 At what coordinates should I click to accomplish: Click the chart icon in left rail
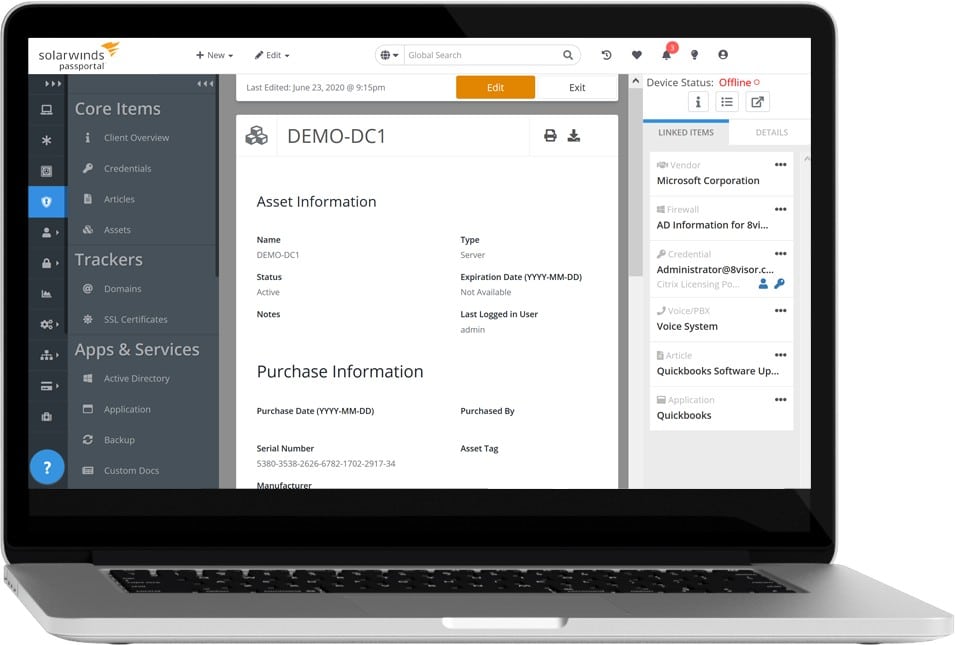click(46, 294)
